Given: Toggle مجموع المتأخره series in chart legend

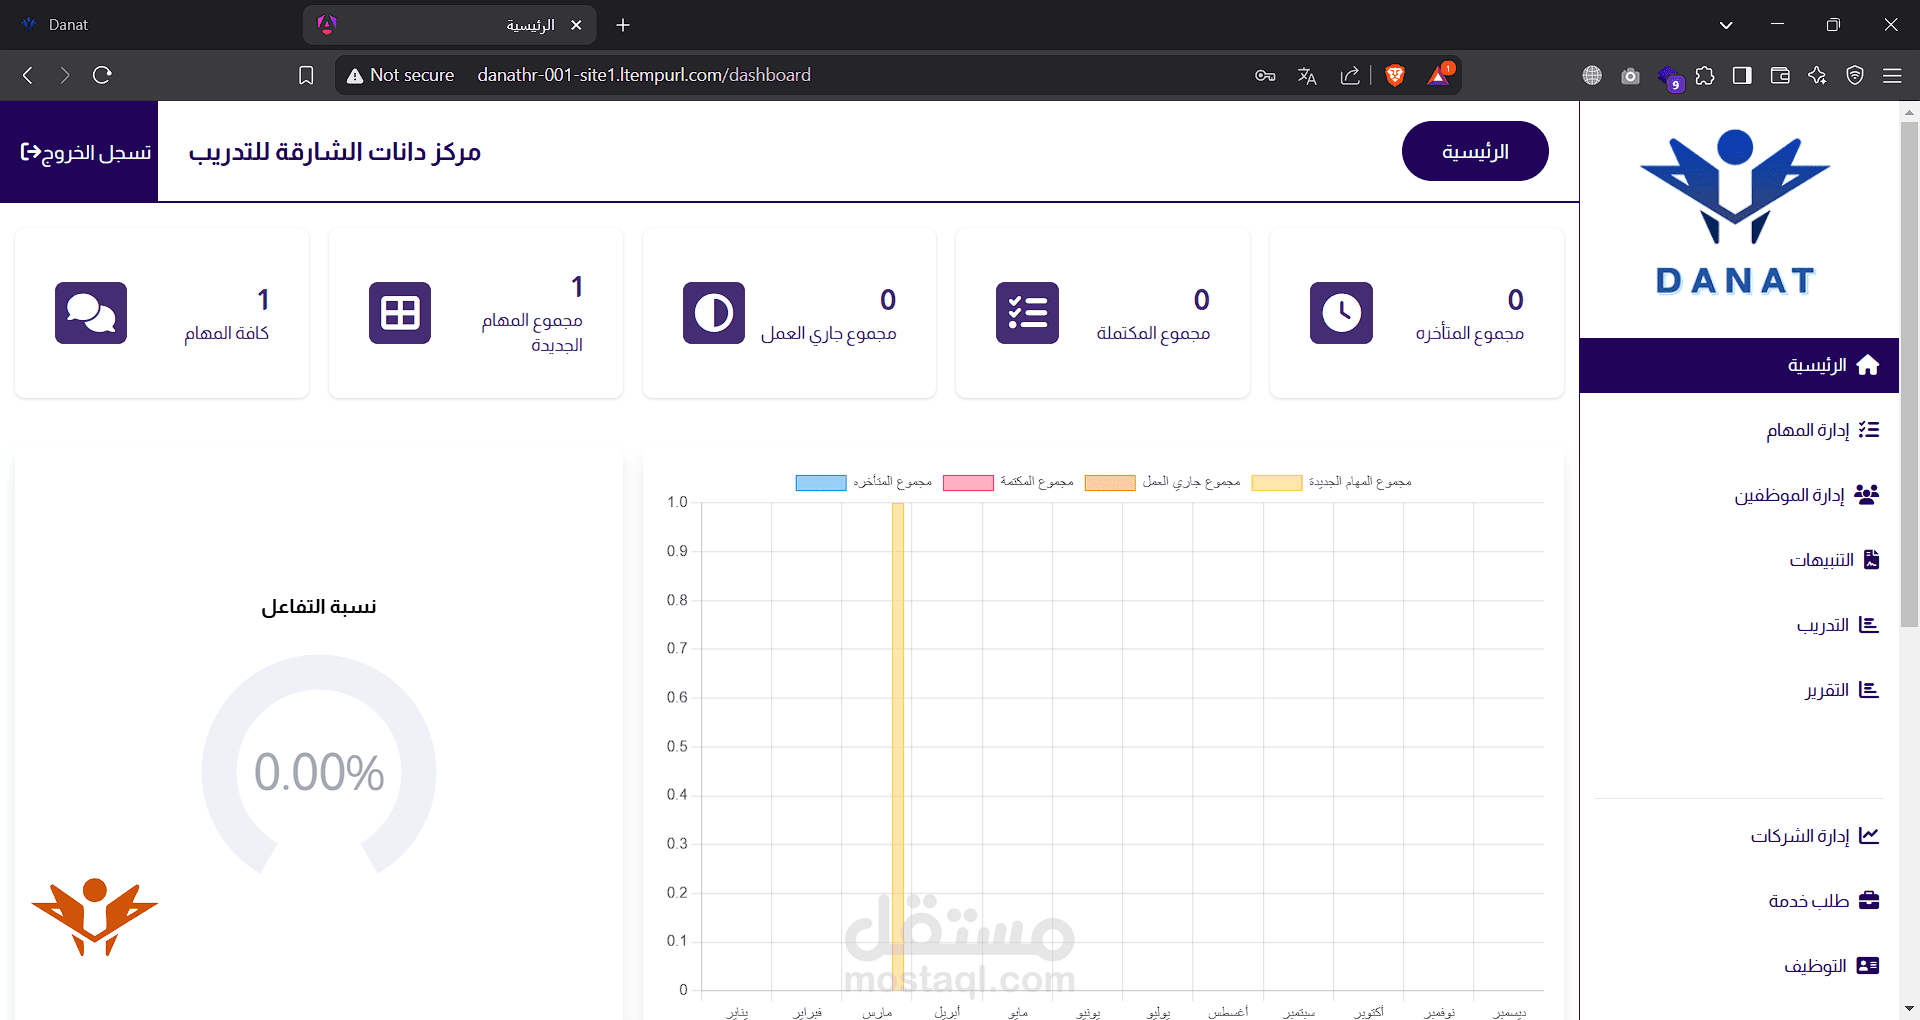Looking at the screenshot, I should pyautogui.click(x=820, y=482).
